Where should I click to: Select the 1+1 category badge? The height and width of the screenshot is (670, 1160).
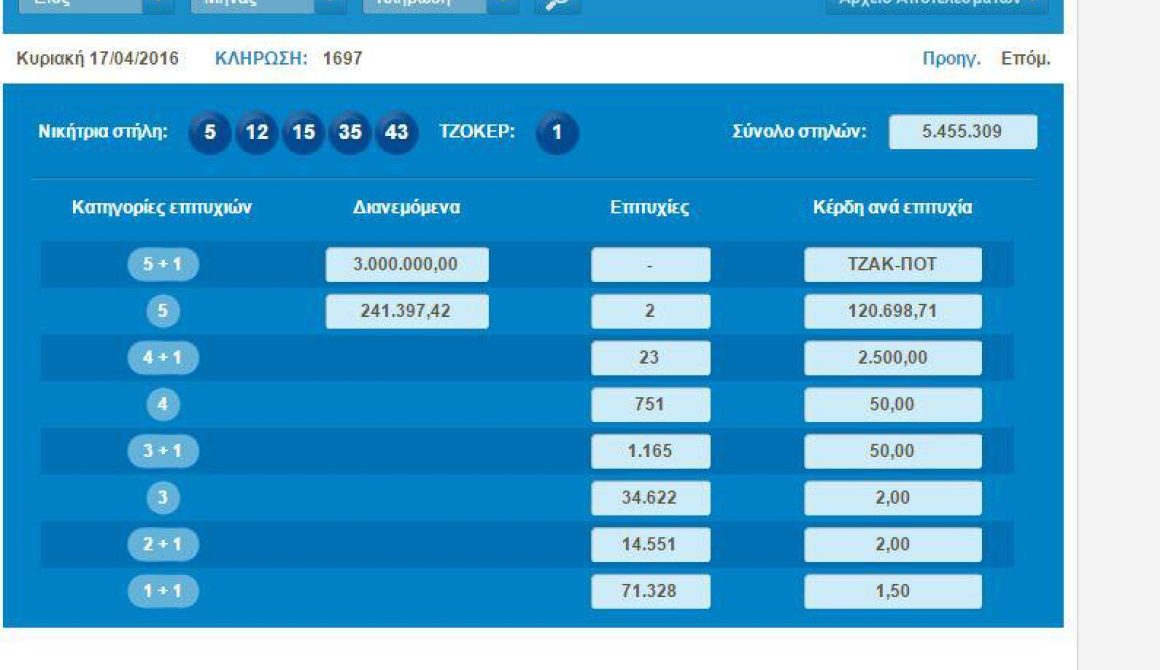point(163,591)
